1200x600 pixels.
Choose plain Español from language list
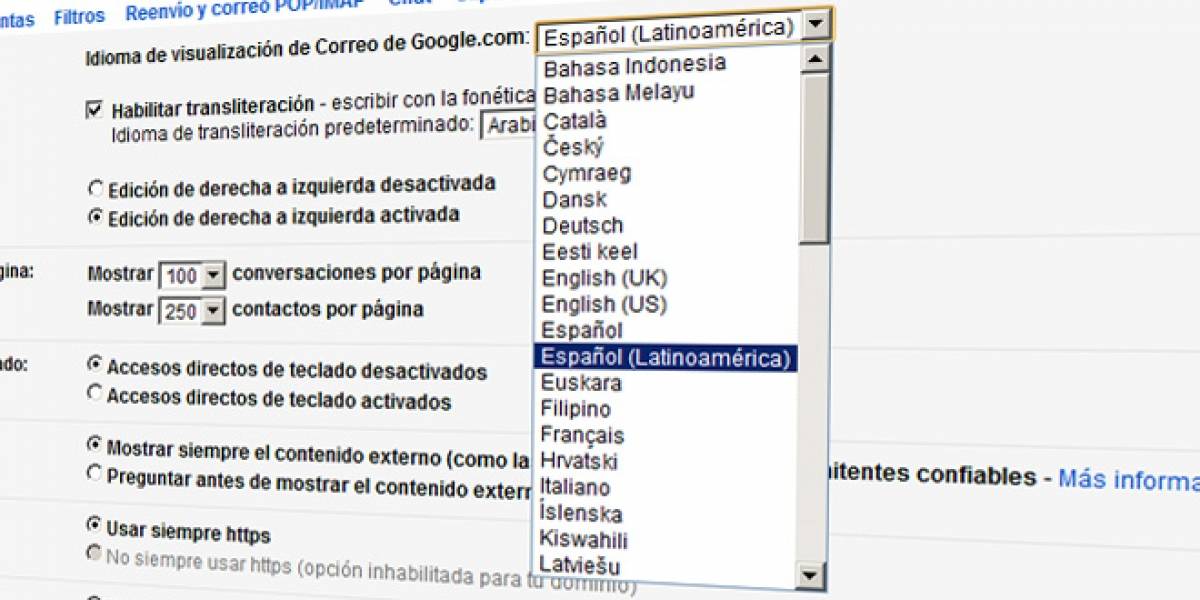coord(582,330)
